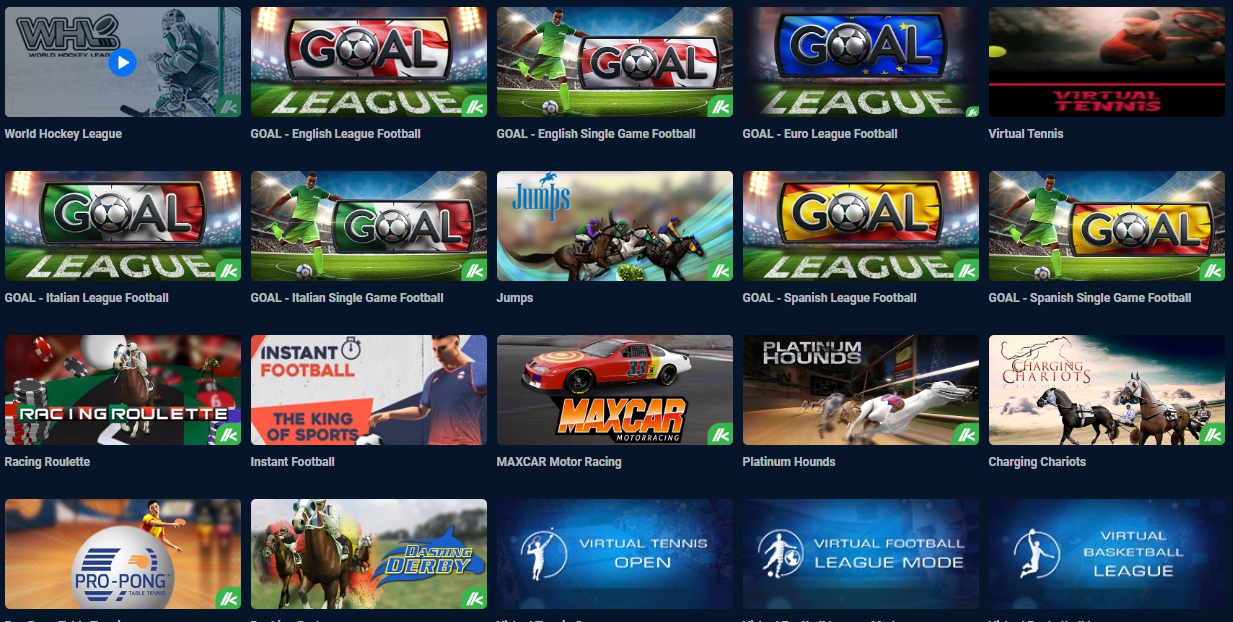Viewport: 1233px width, 622px height.
Task: Open the Virtual Tennis game thumbnail
Action: click(1107, 62)
